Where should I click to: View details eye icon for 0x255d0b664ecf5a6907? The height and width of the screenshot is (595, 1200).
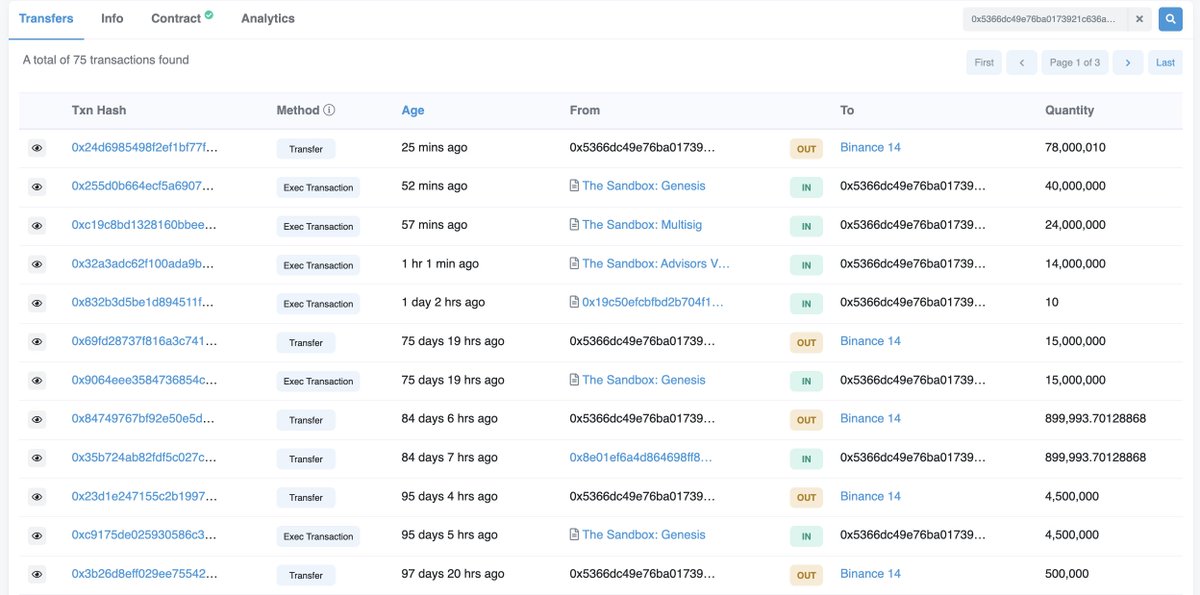(x=37, y=187)
